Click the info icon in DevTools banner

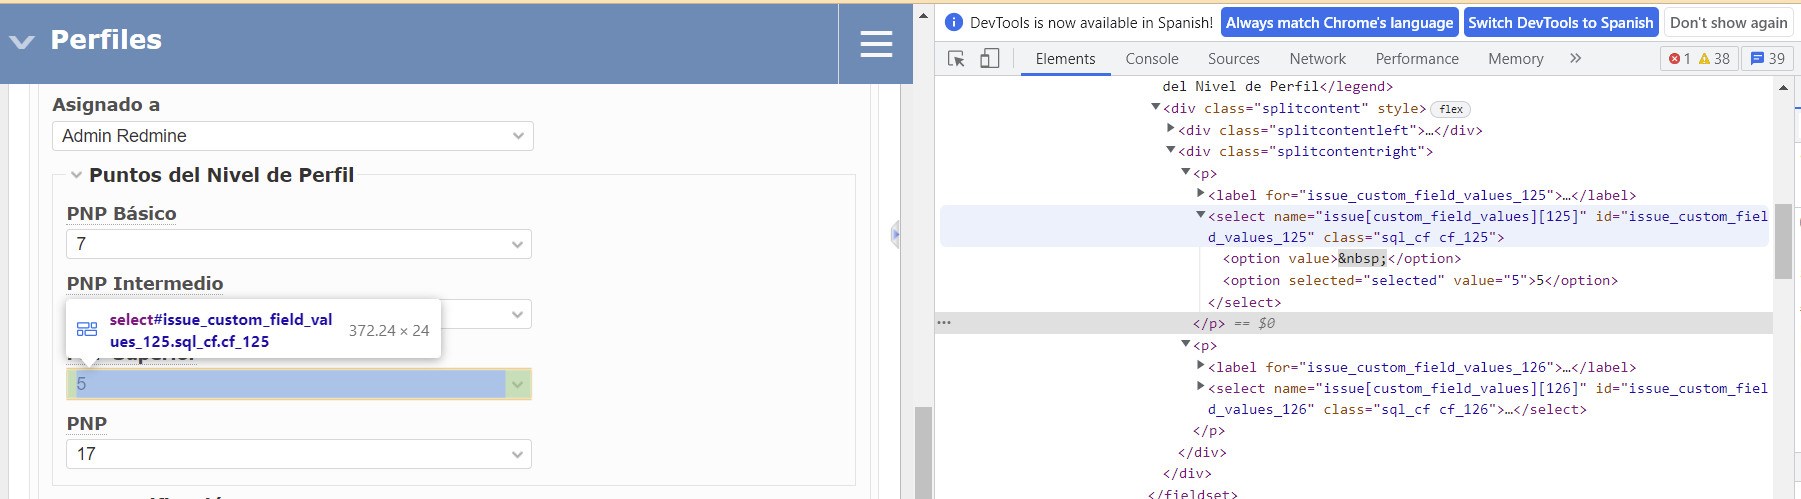click(x=953, y=22)
